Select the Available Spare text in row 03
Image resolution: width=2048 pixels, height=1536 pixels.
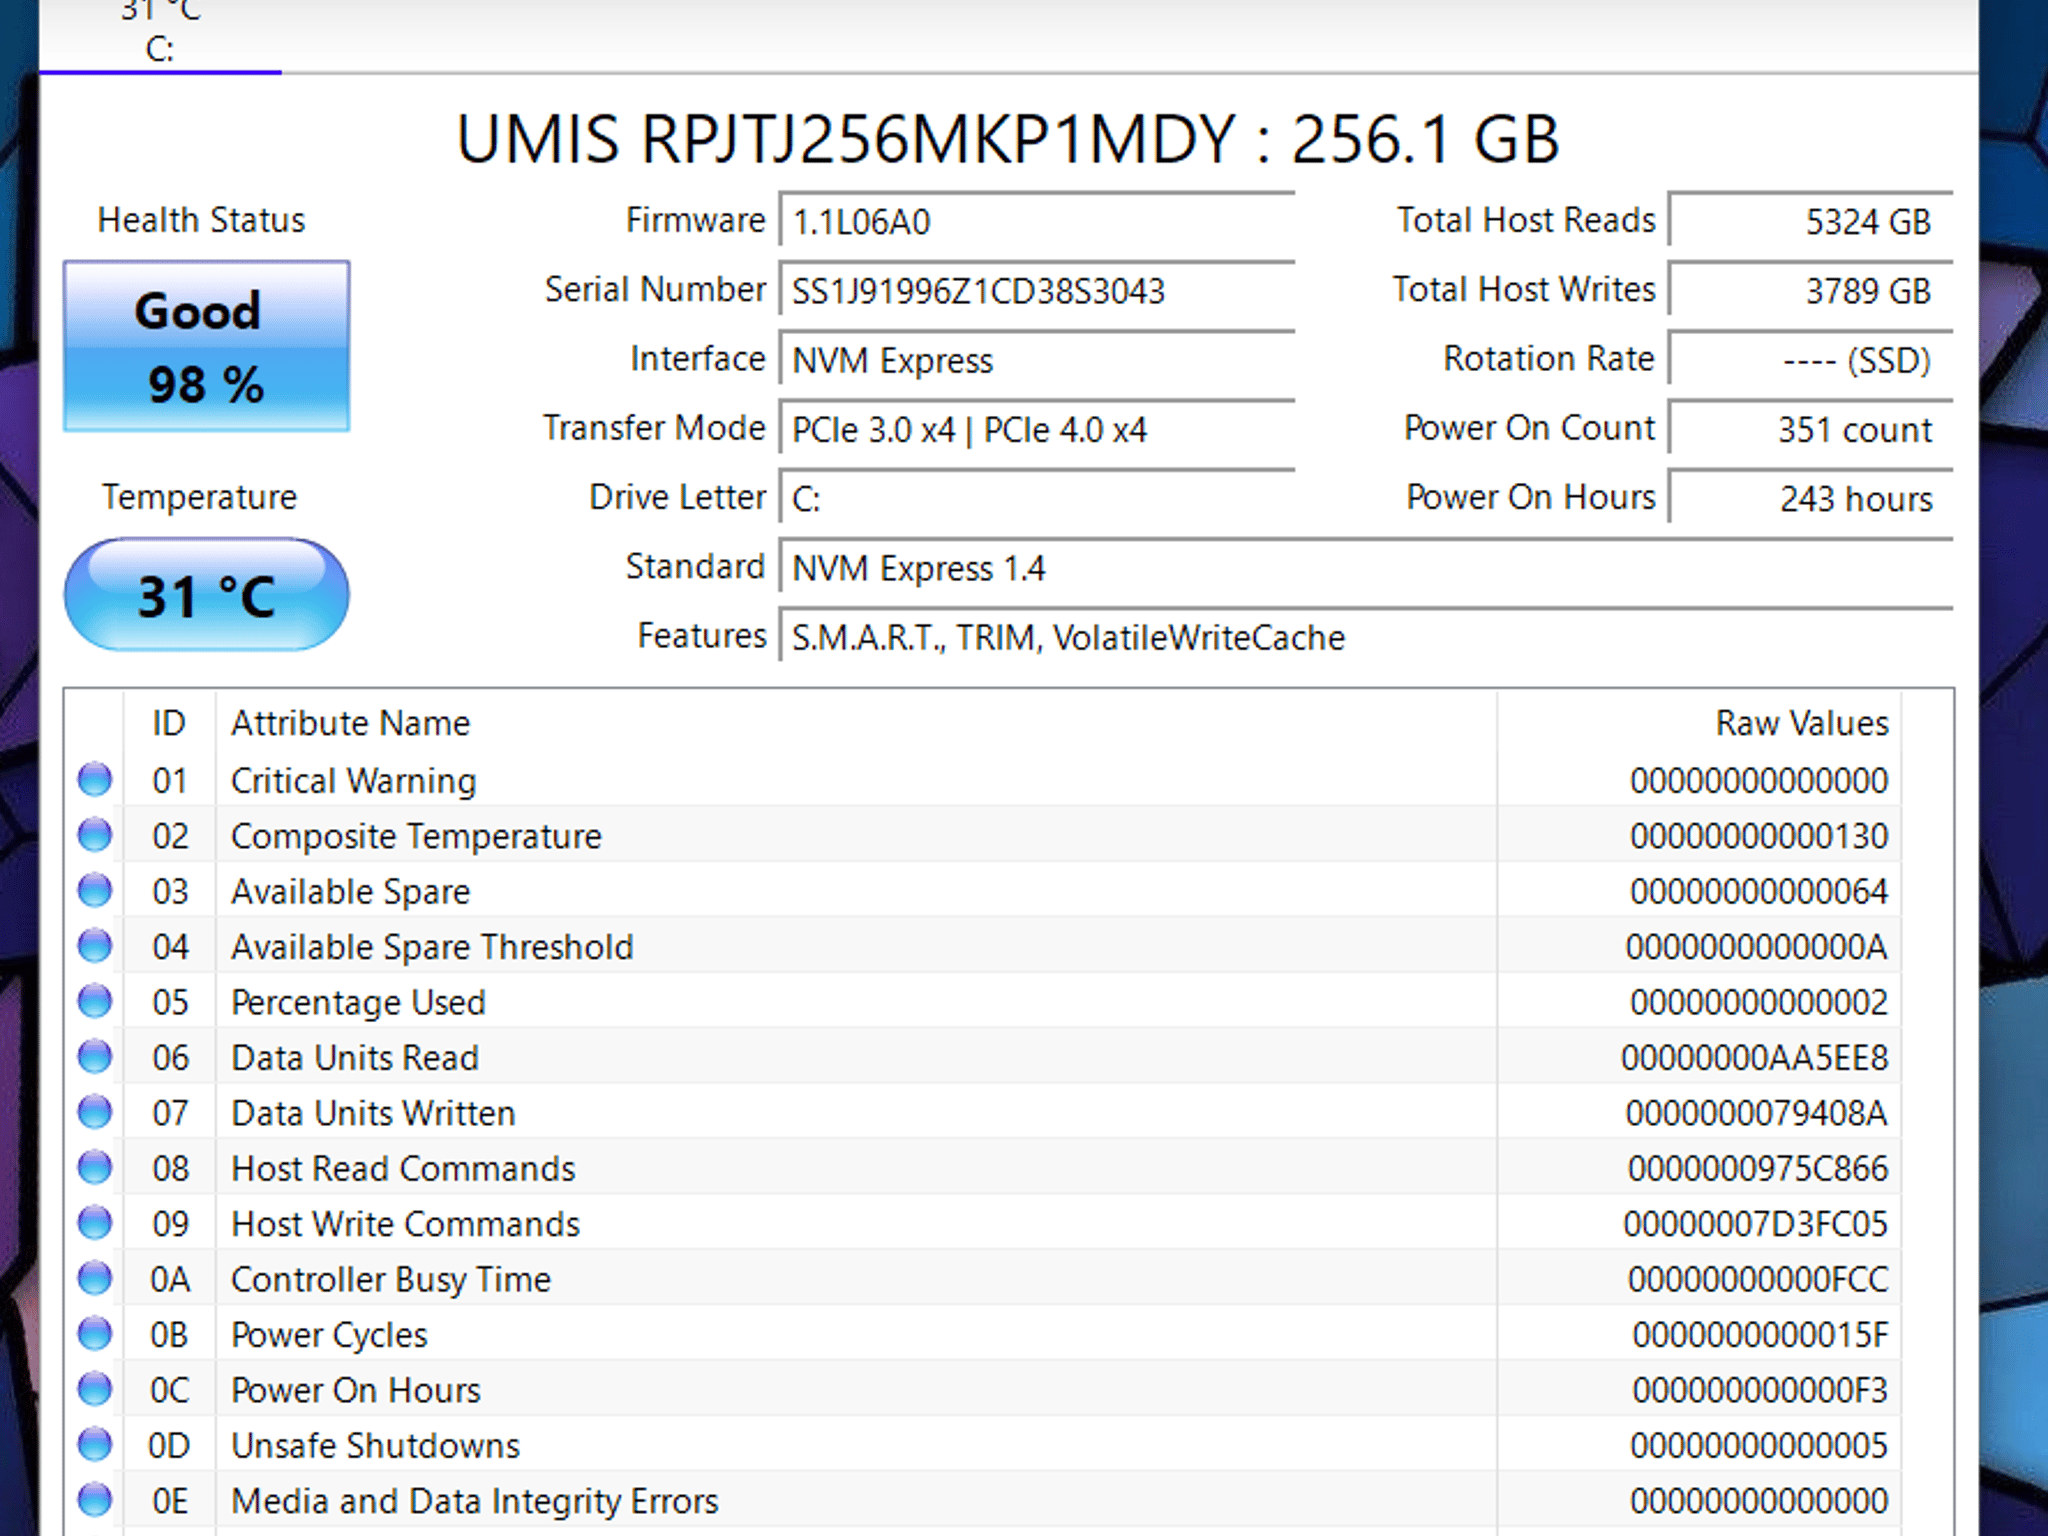pos(350,892)
